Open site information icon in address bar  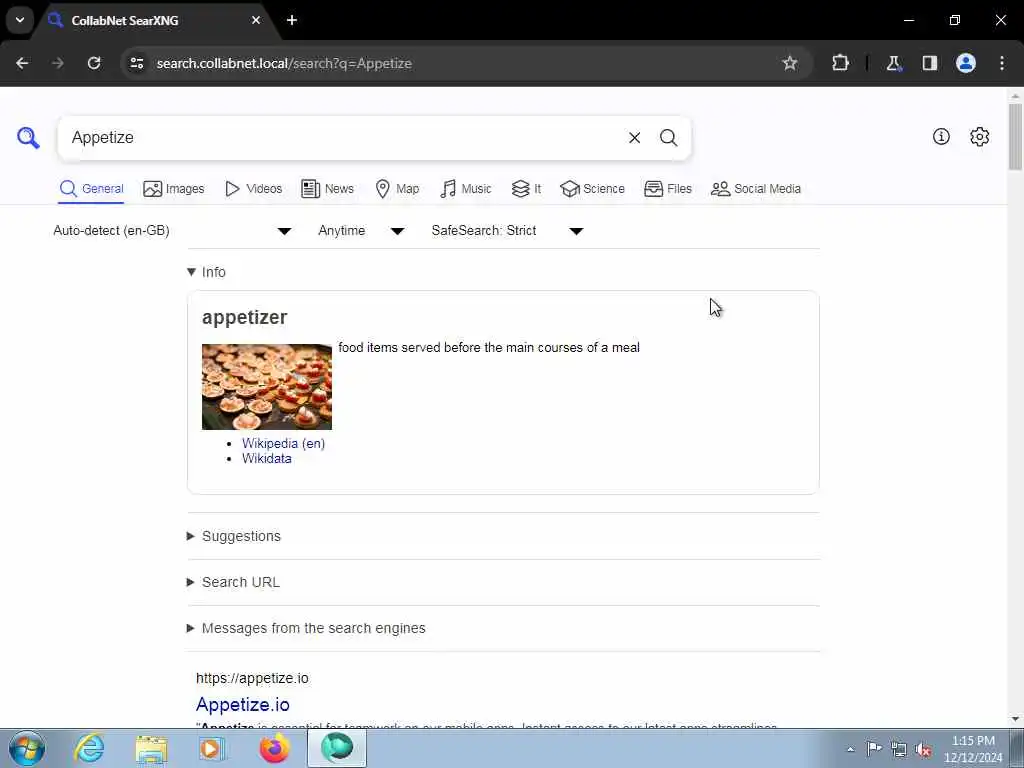137,63
